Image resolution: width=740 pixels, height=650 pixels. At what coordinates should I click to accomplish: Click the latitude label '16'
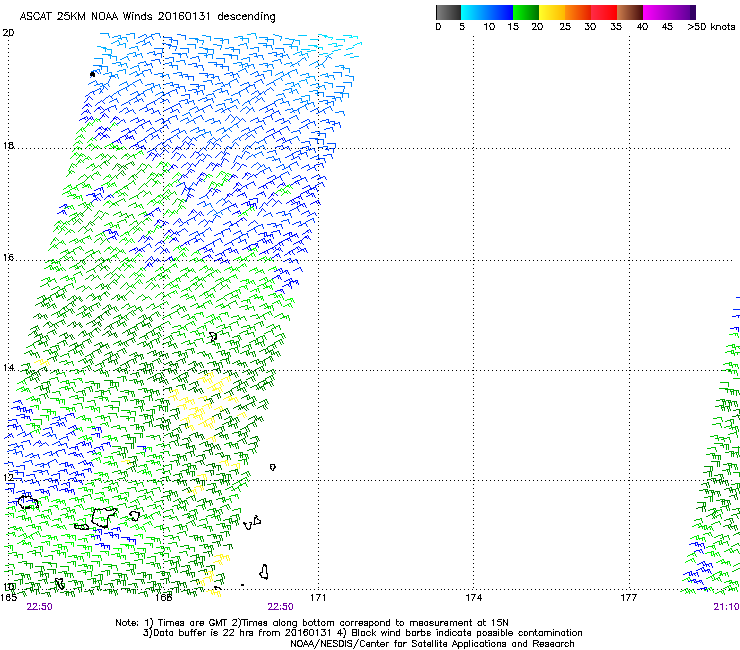coord(8,258)
